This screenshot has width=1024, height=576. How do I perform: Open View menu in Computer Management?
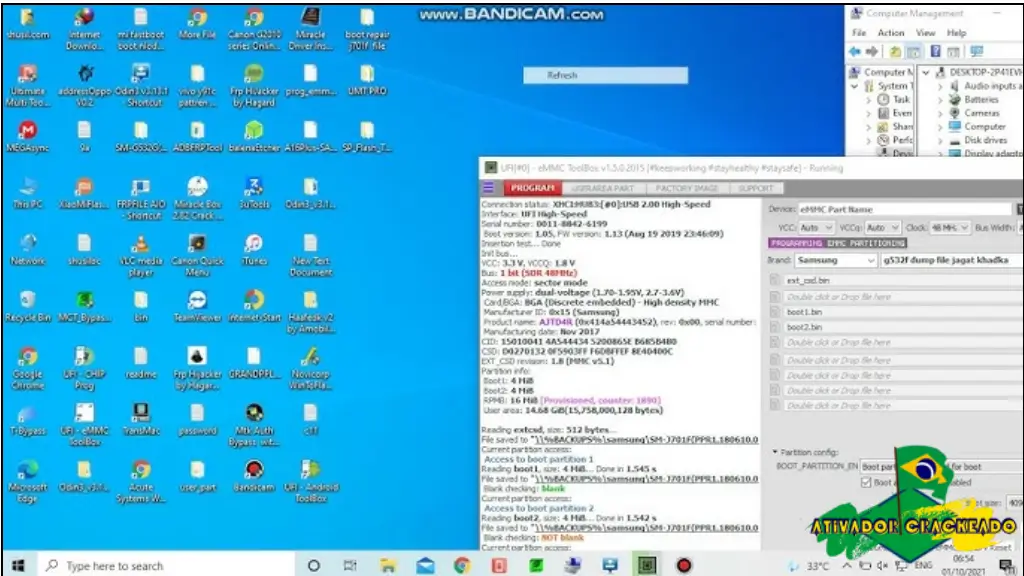(x=925, y=33)
